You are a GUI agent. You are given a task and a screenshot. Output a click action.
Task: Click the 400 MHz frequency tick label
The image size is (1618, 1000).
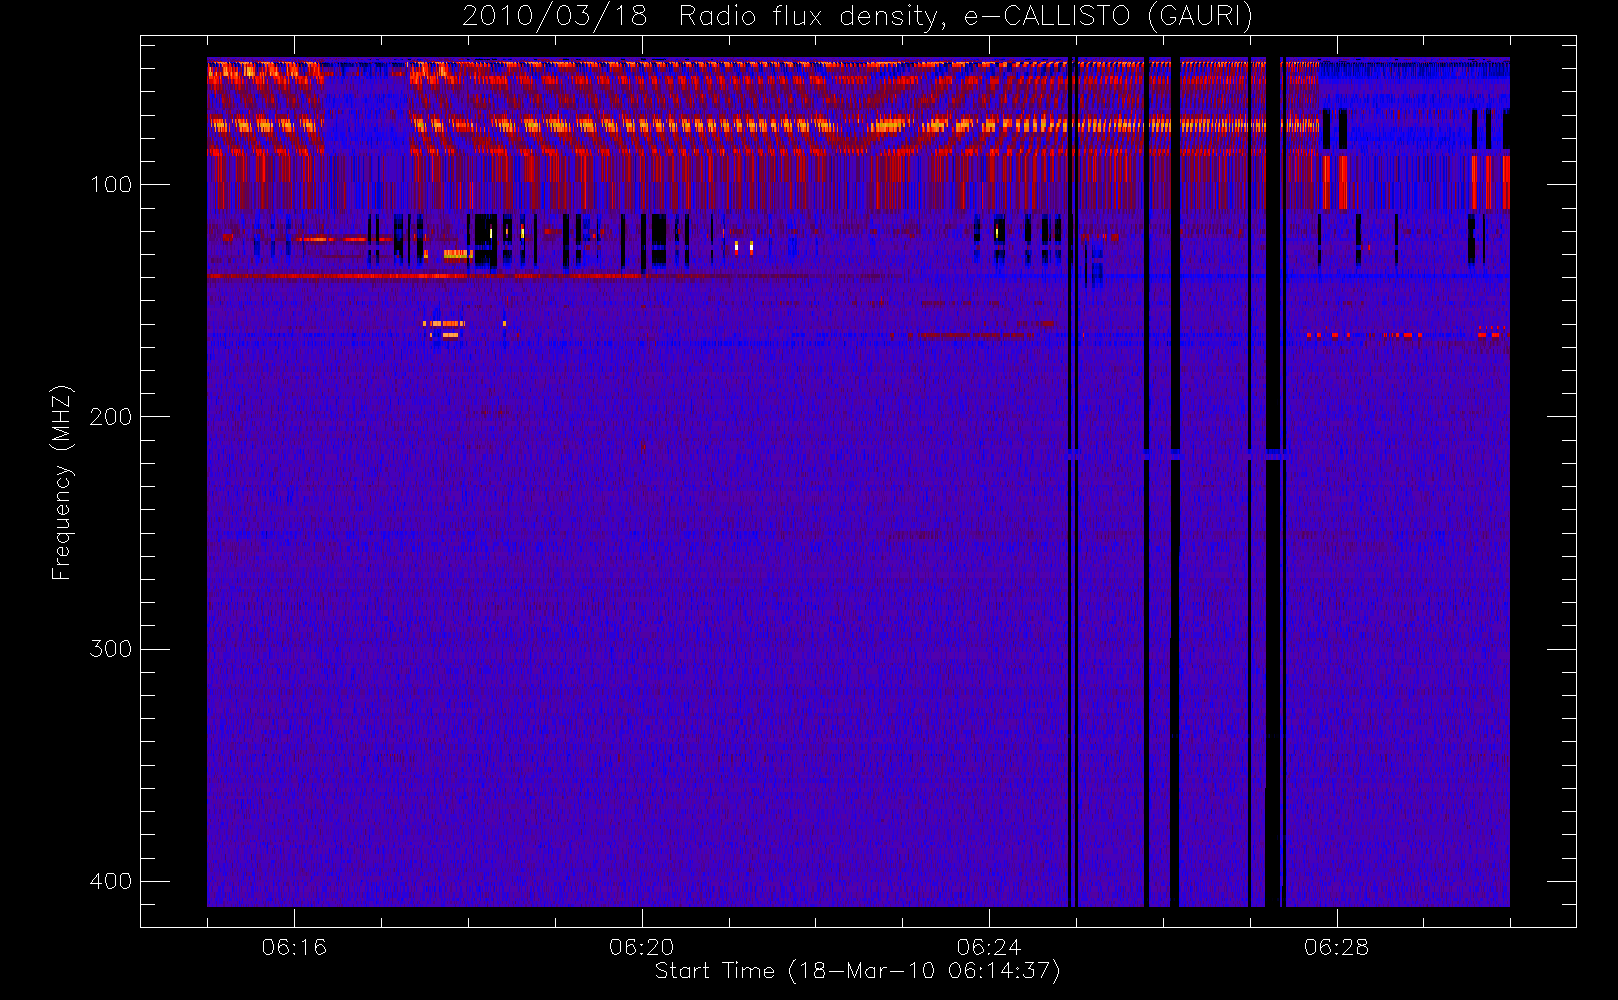(x=111, y=881)
